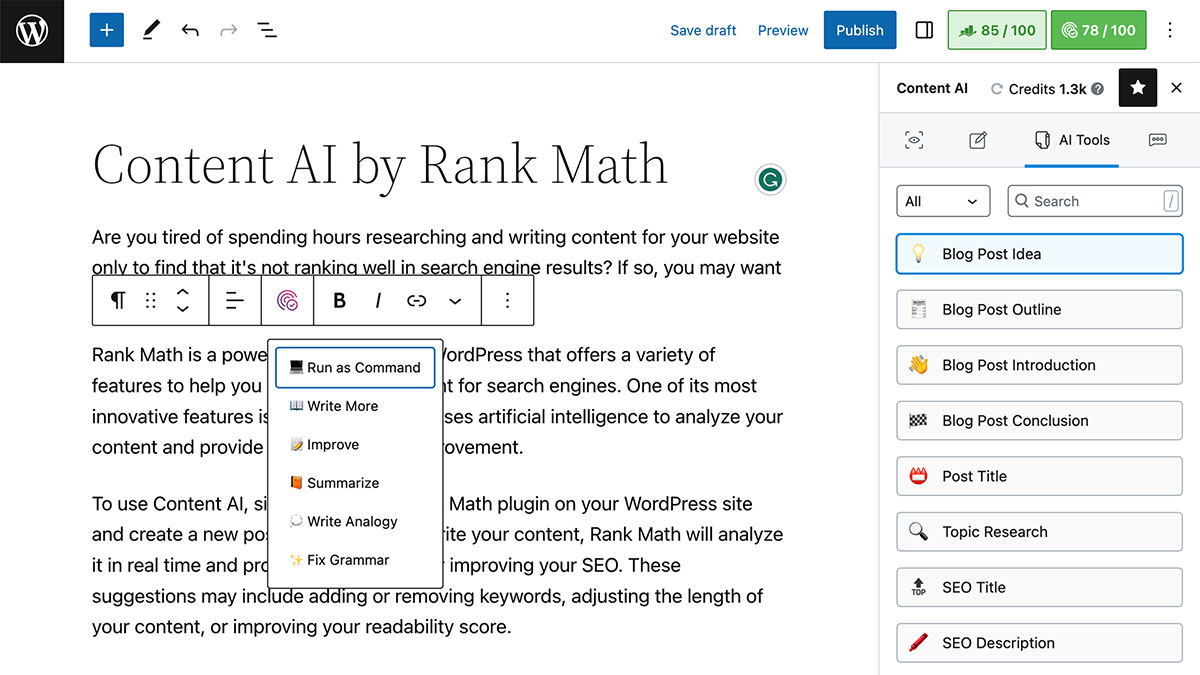The image size is (1200, 675).
Task: Open the Rank Math AI icon in block toolbar
Action: click(288, 300)
